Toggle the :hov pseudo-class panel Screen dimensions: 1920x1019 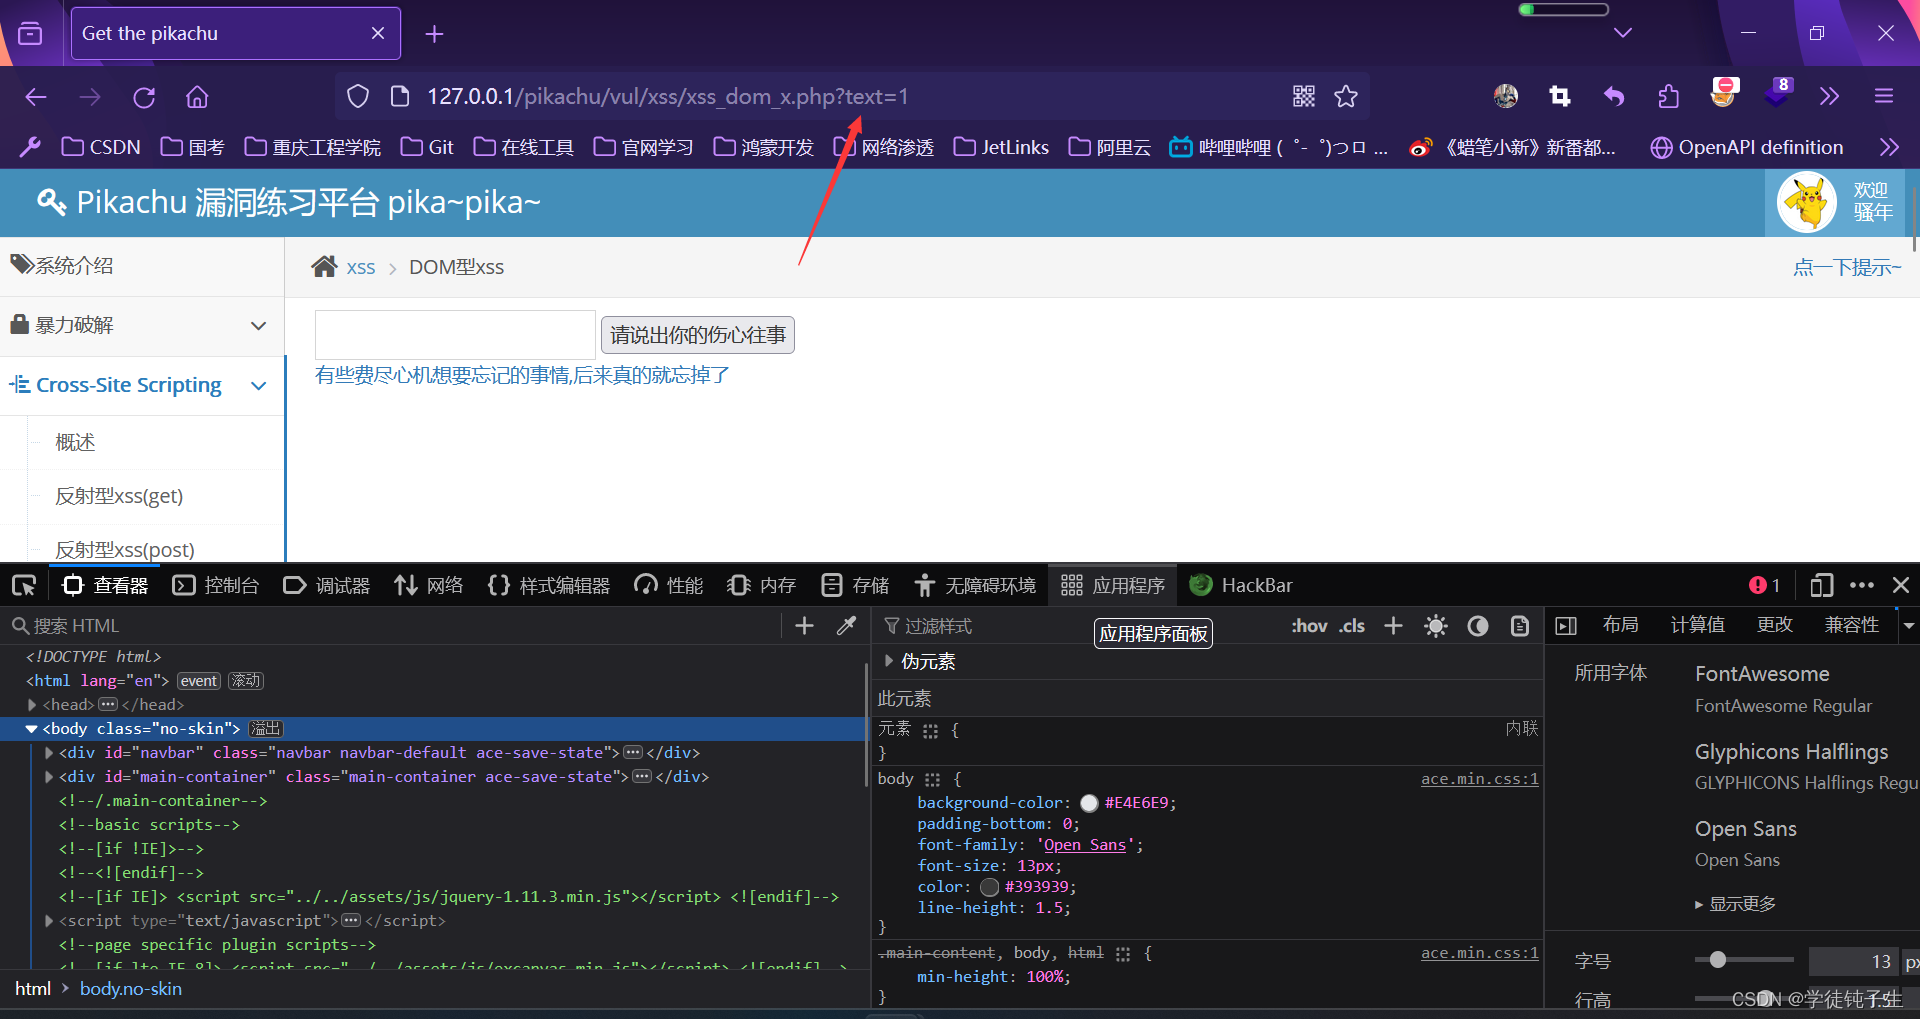pyautogui.click(x=1309, y=626)
